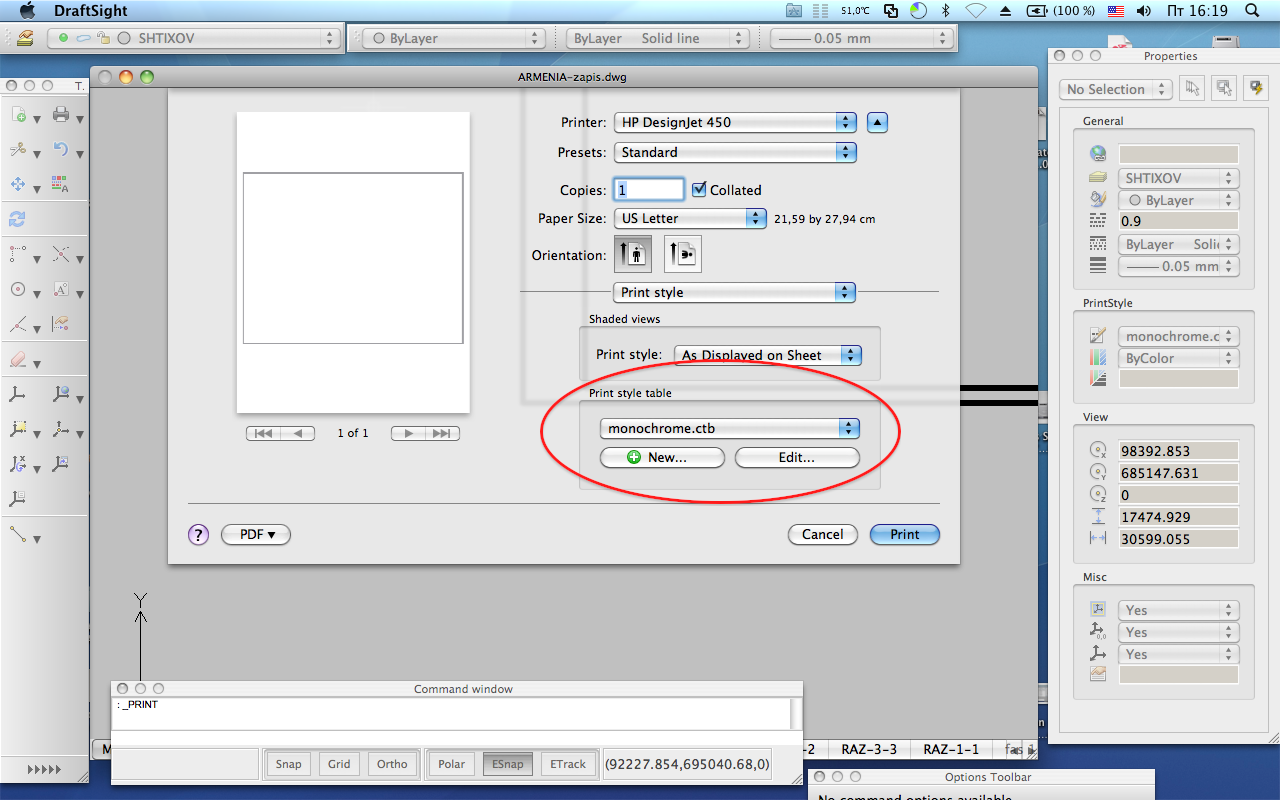Viewport: 1280px width, 800px height.
Task: Switch to the RAZ-1-1 sheet tab
Action: 951,749
